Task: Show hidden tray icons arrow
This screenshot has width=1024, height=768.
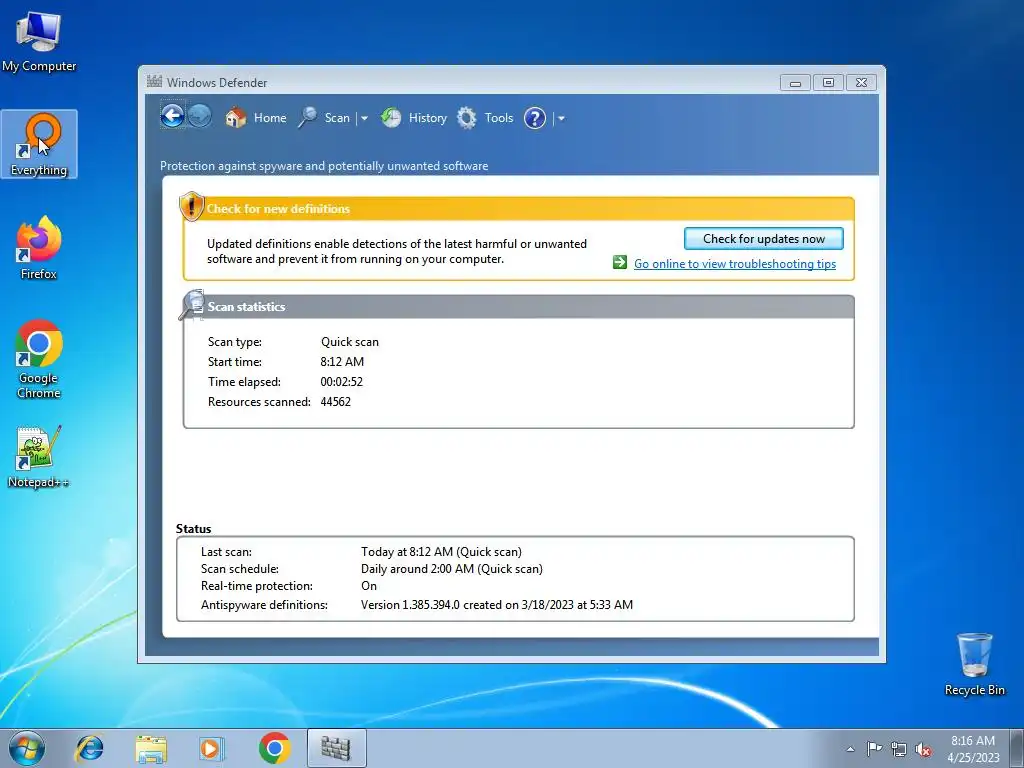Action: (850, 749)
